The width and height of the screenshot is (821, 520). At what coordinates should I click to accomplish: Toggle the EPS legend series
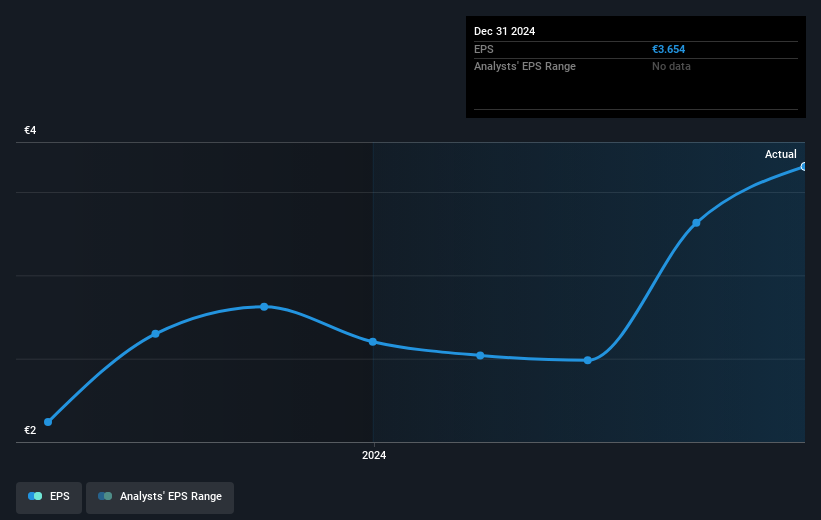(x=49, y=496)
